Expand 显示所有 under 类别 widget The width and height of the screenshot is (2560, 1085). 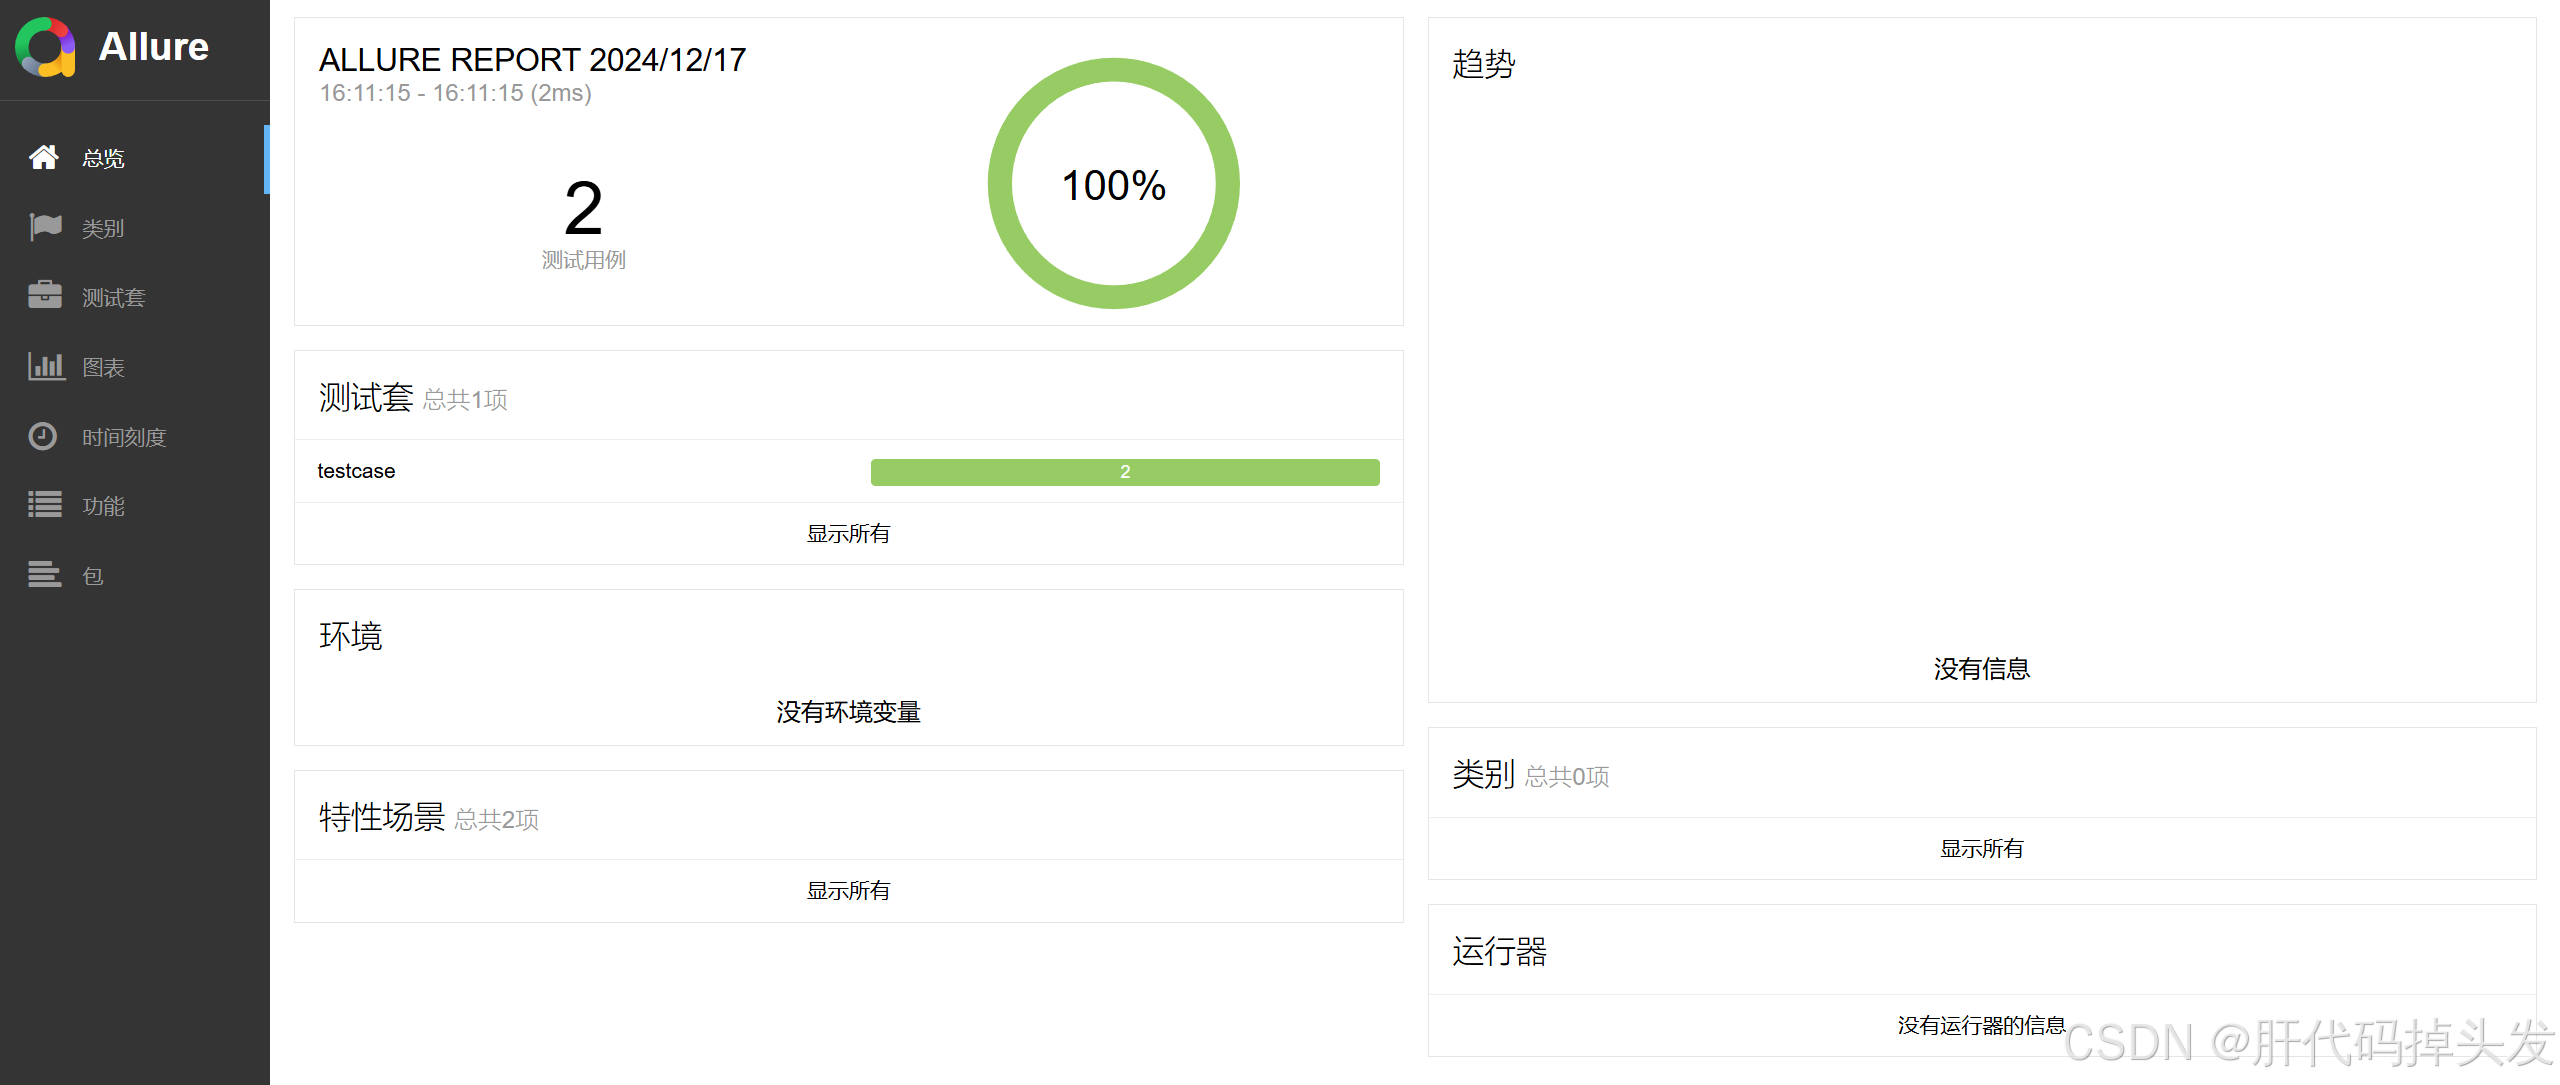pos(1981,849)
